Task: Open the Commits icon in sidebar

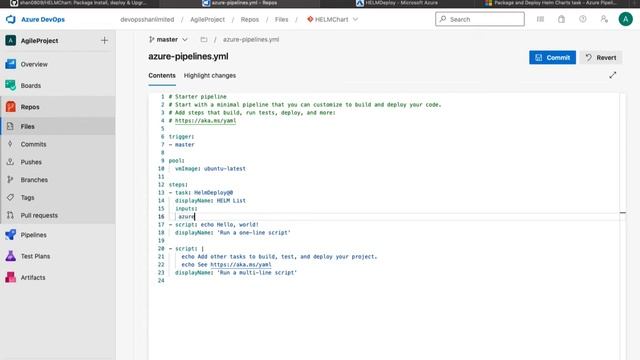Action: coord(10,144)
